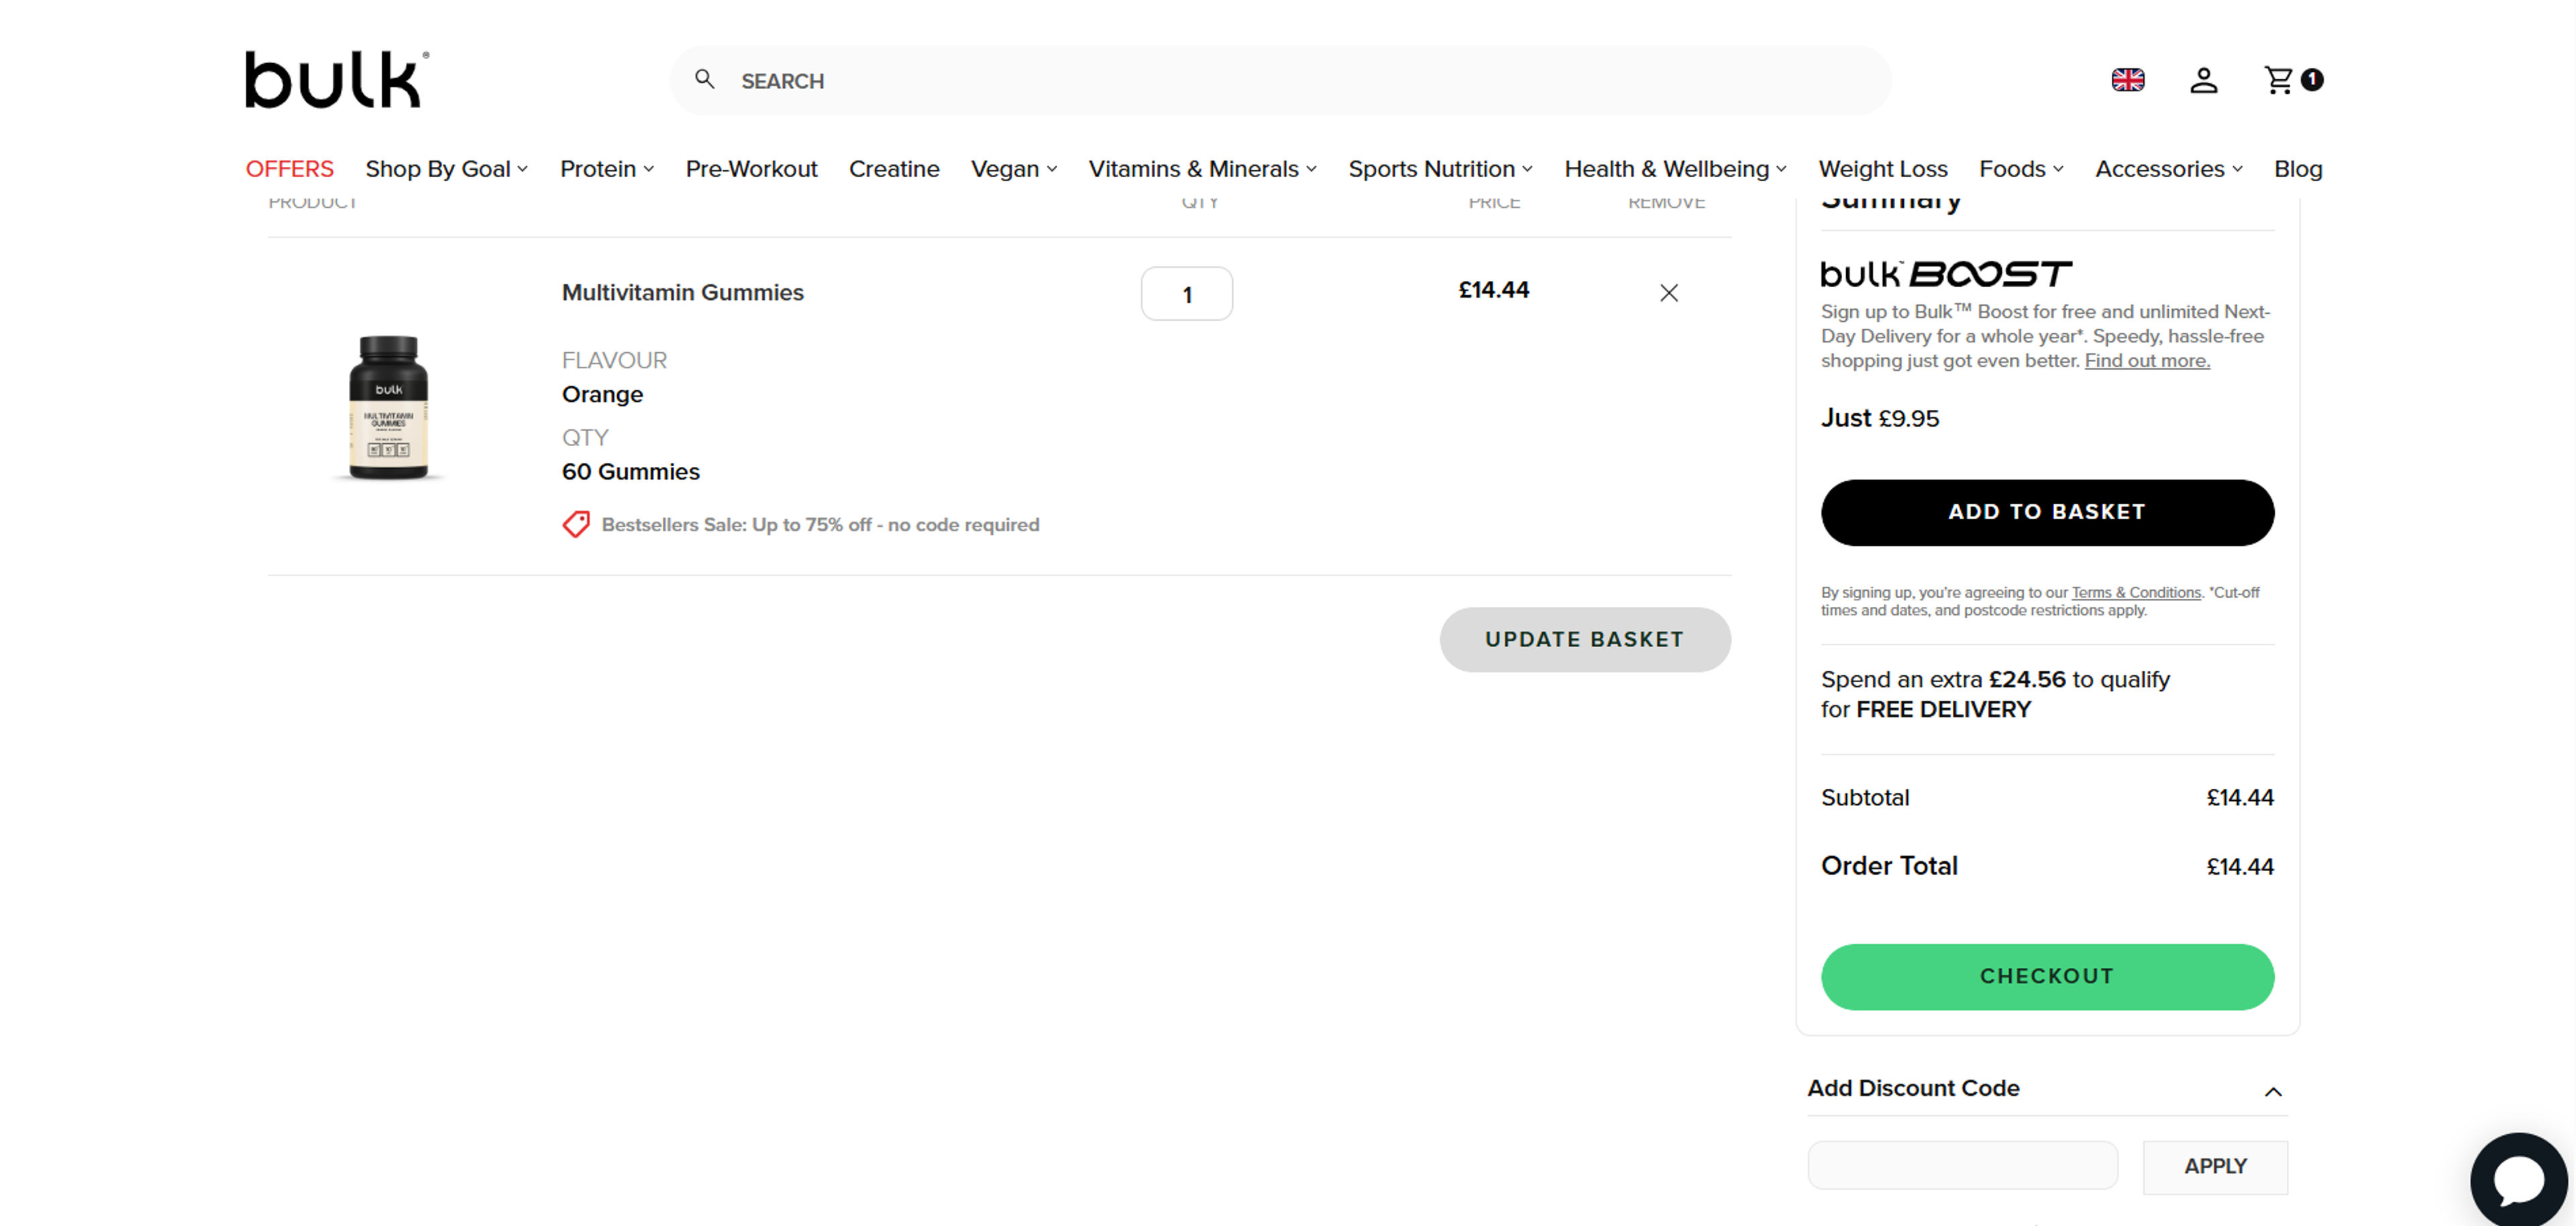Screen dimensions: 2576x1226
Task: Click the 60 Gummies quantity text
Action: click(x=630, y=471)
